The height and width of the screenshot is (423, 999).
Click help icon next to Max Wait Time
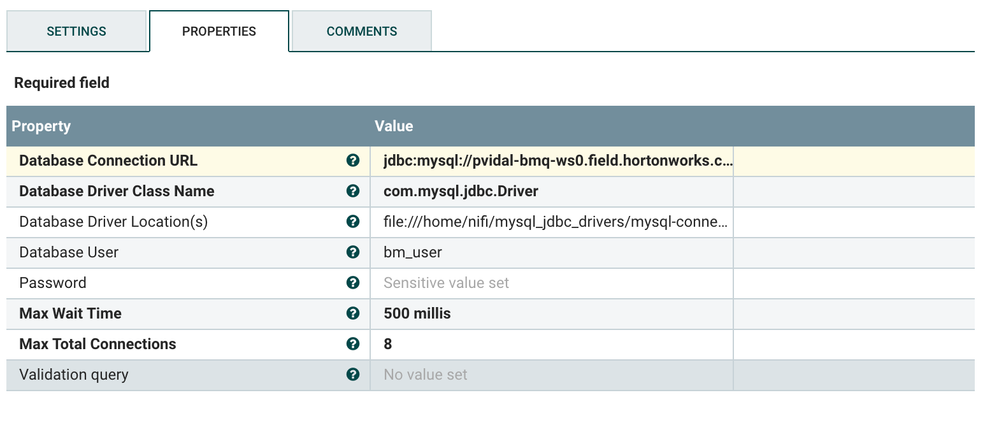pyautogui.click(x=353, y=313)
